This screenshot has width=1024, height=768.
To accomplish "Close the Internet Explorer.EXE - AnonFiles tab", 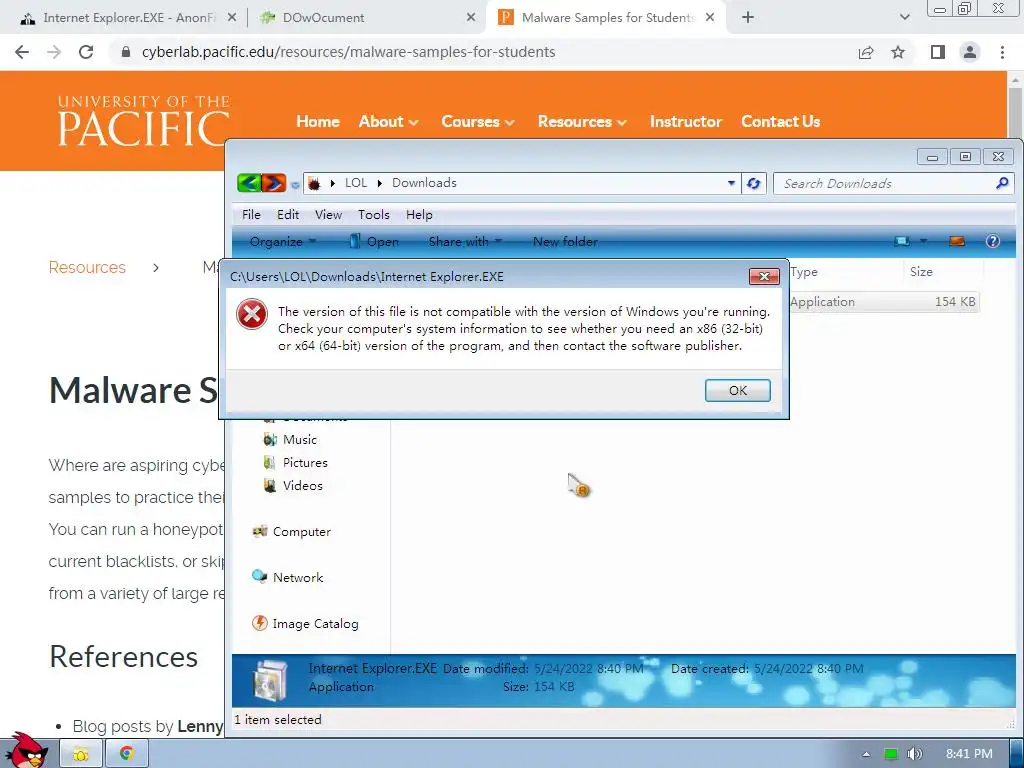I will (x=232, y=18).
